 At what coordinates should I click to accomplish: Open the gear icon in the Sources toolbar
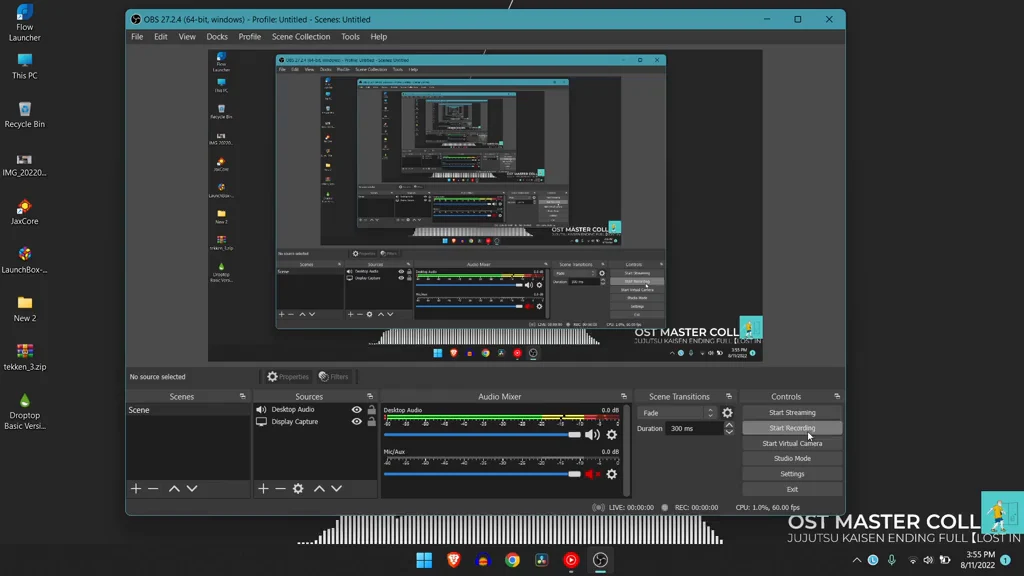297,489
